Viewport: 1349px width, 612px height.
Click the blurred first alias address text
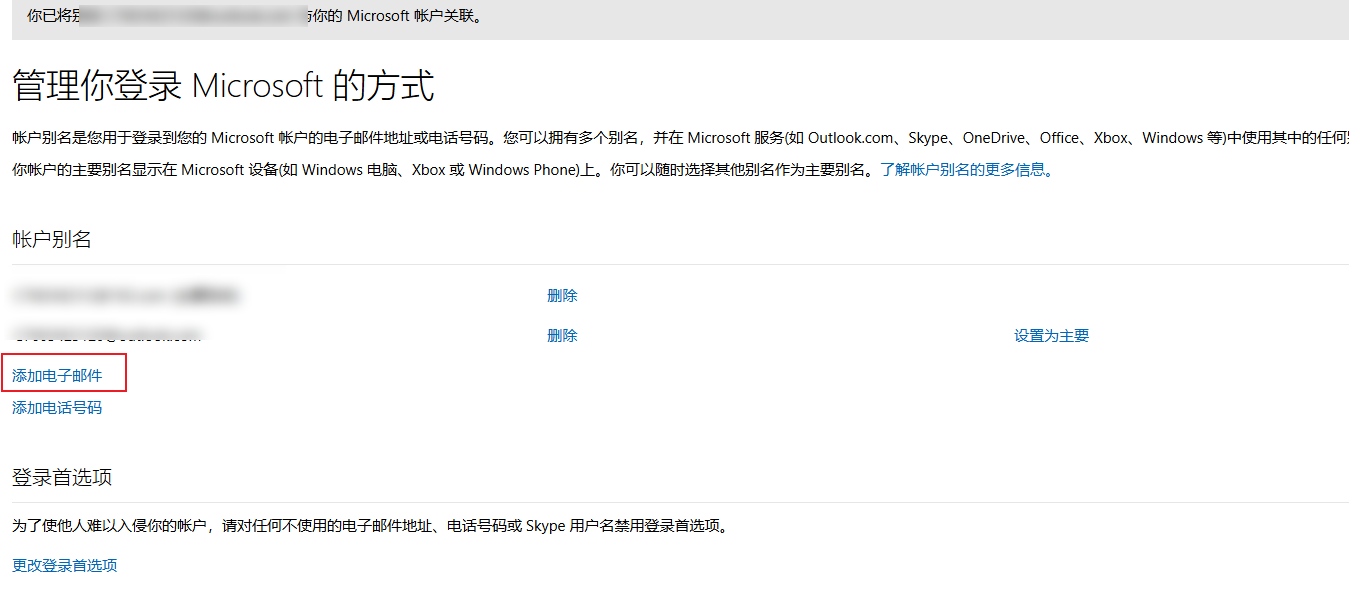click(125, 296)
